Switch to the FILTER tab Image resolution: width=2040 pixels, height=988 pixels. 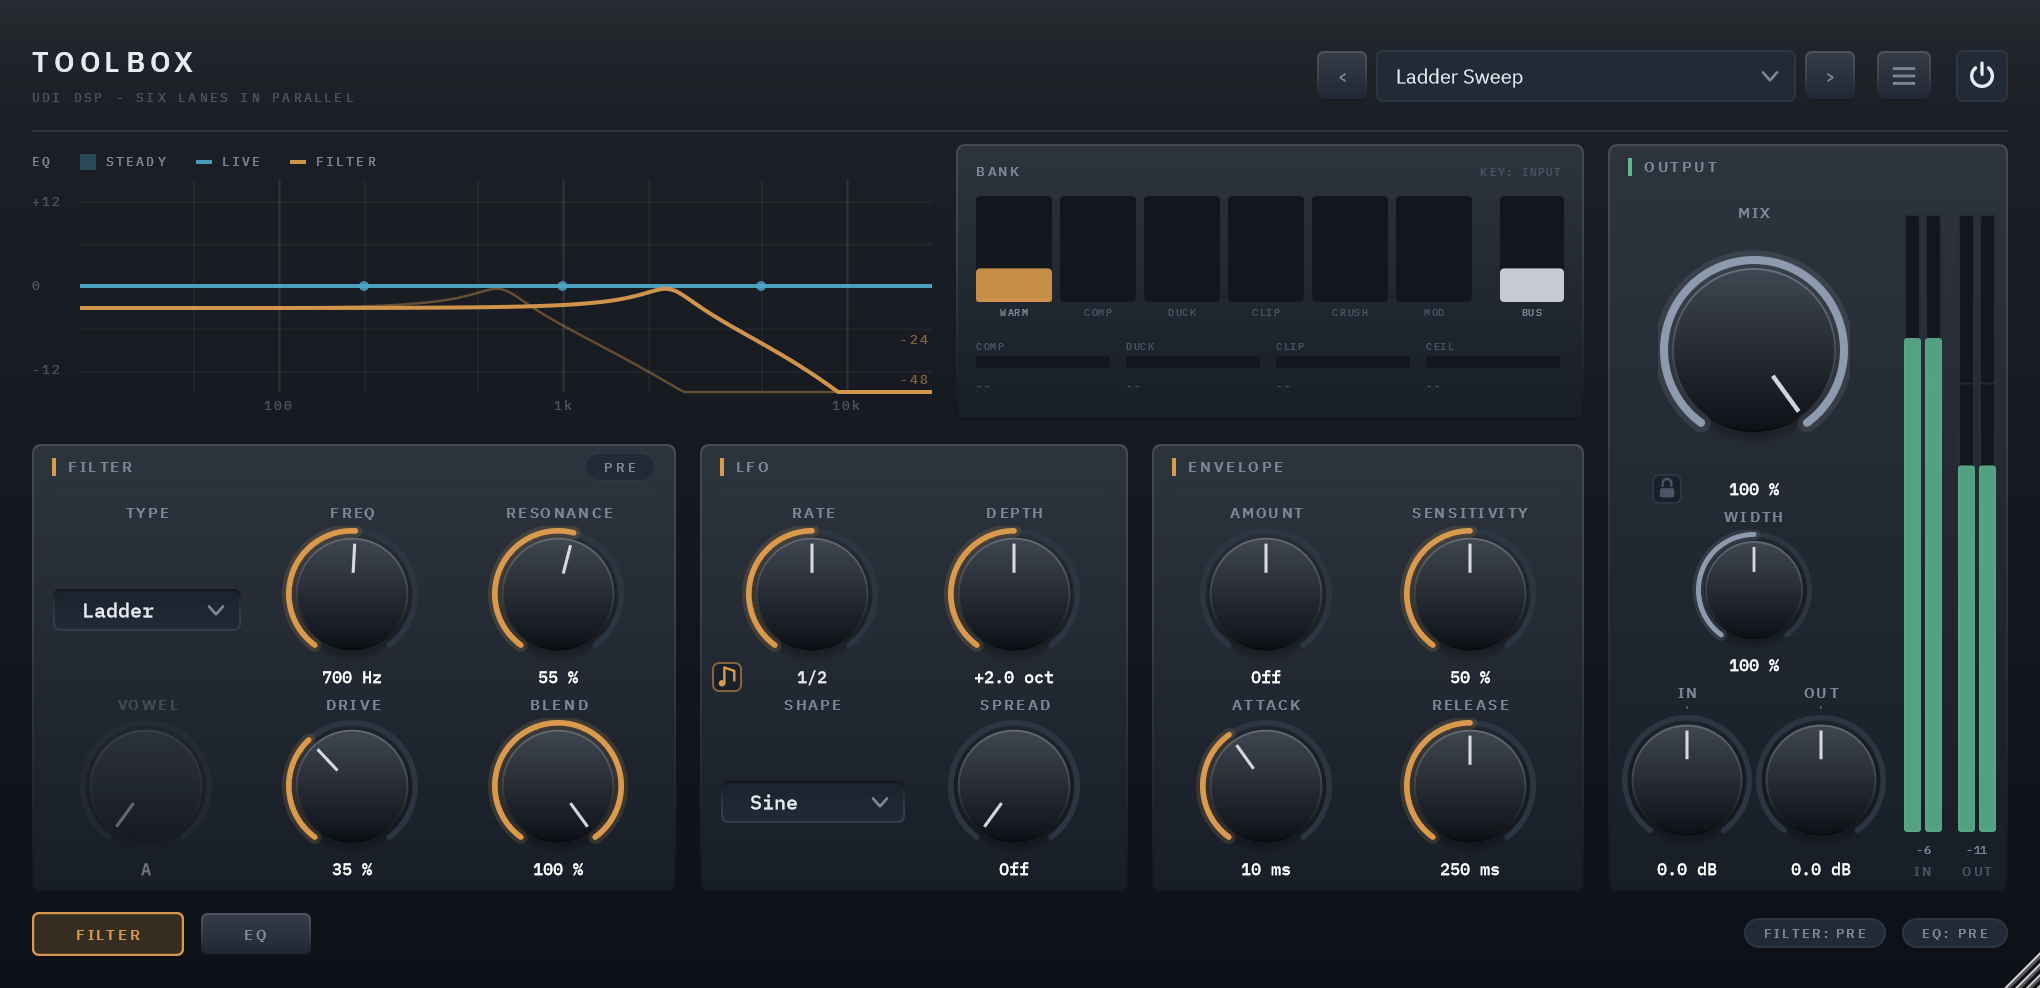[108, 934]
